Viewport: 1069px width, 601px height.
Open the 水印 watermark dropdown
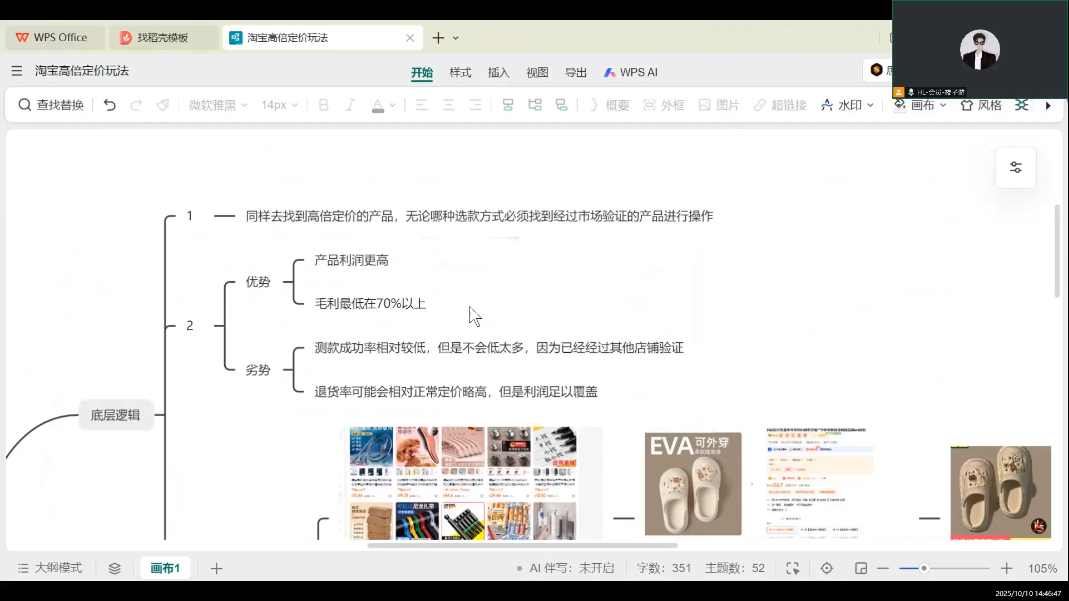pyautogui.click(x=847, y=105)
